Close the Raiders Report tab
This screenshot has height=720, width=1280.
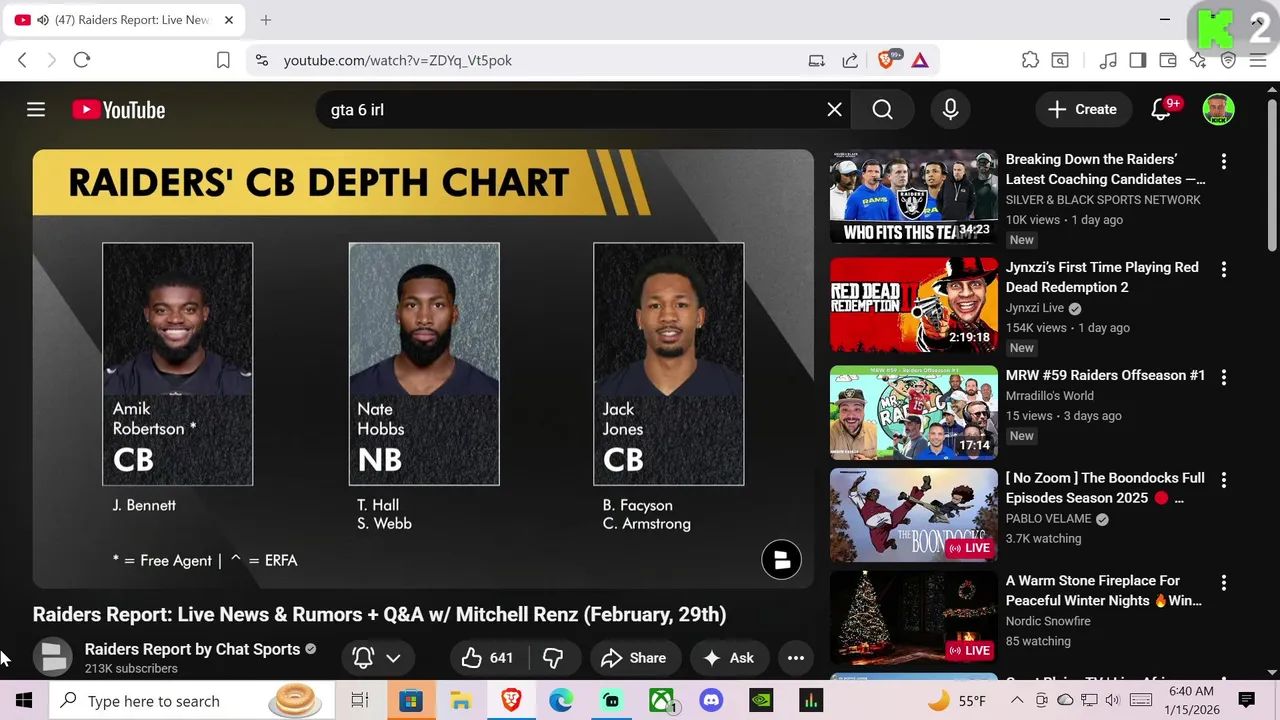[x=229, y=20]
